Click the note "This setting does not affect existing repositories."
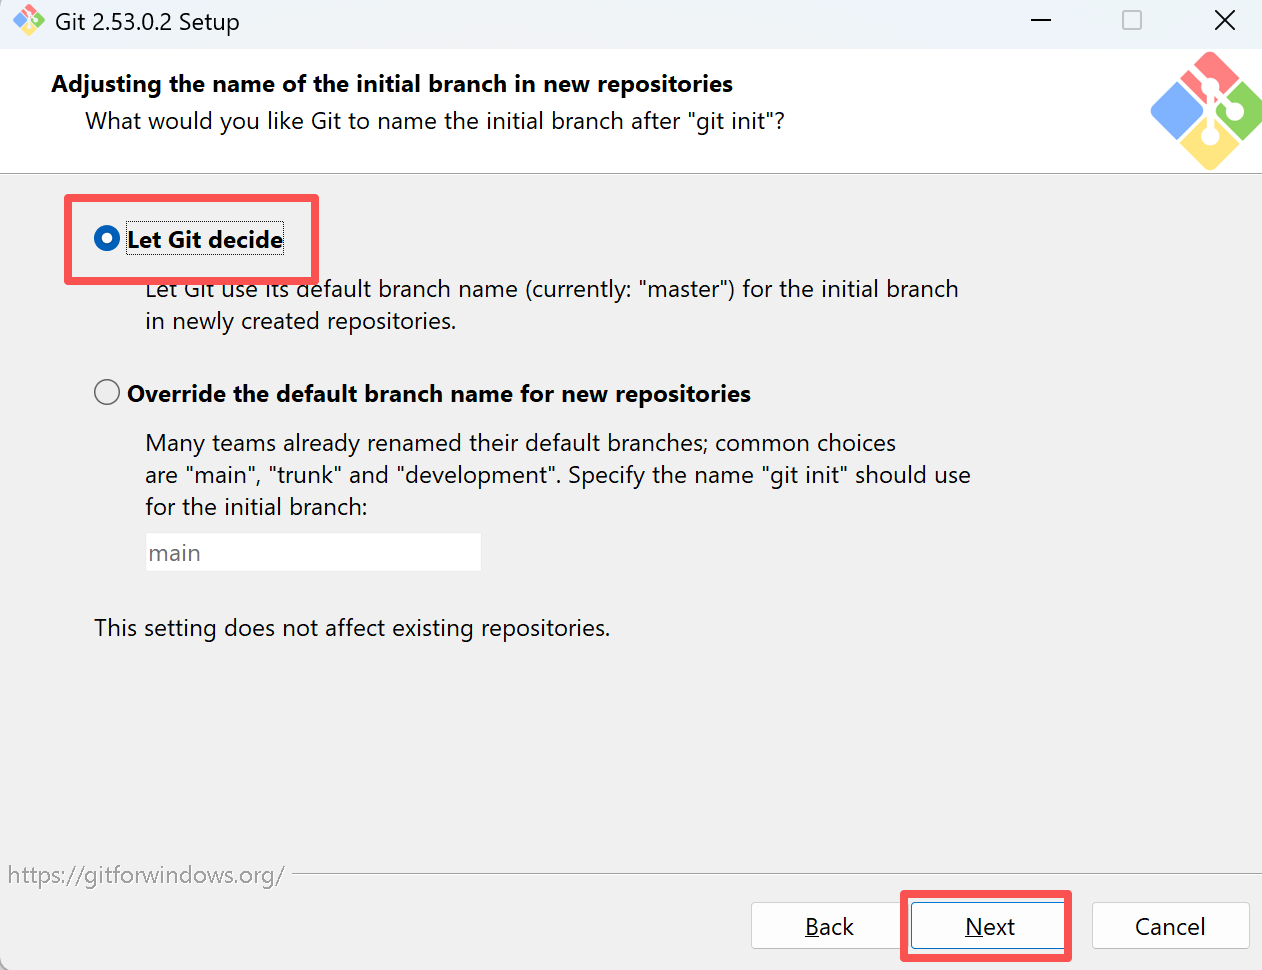This screenshot has height=970, width=1262. point(352,628)
